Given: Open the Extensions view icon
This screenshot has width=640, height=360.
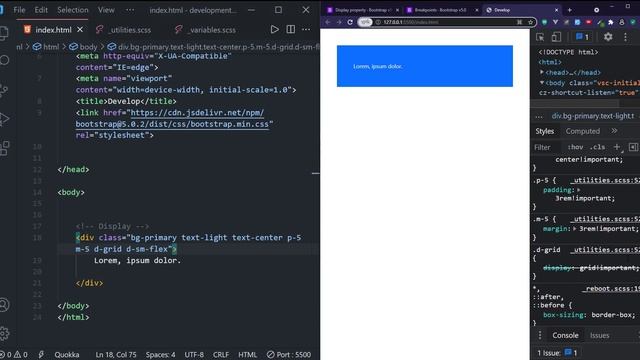Looking at the screenshot, I should (4, 148).
